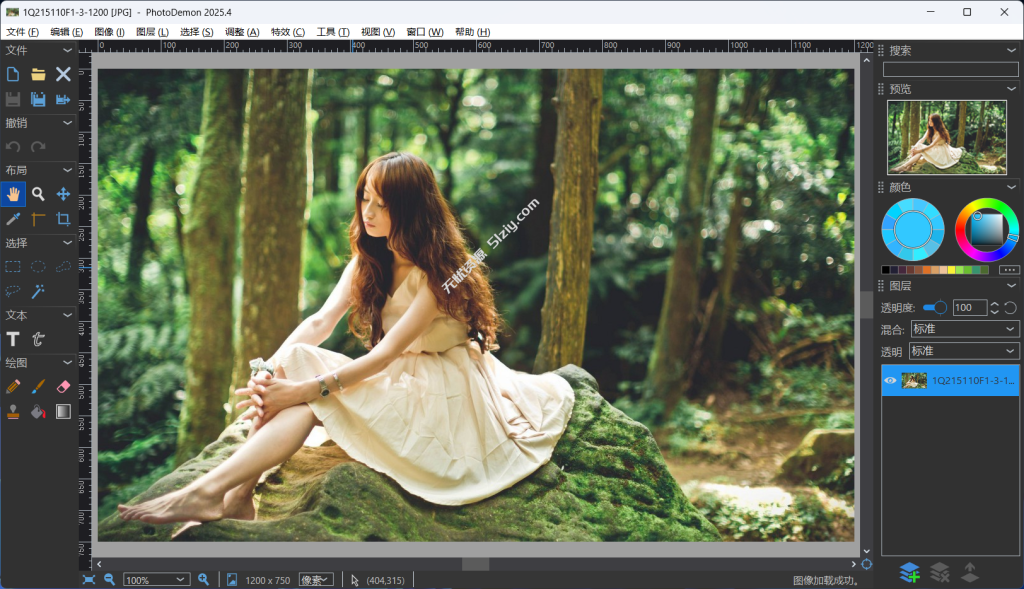
Task: Open the 图层 (Layer) menu
Action: (152, 32)
